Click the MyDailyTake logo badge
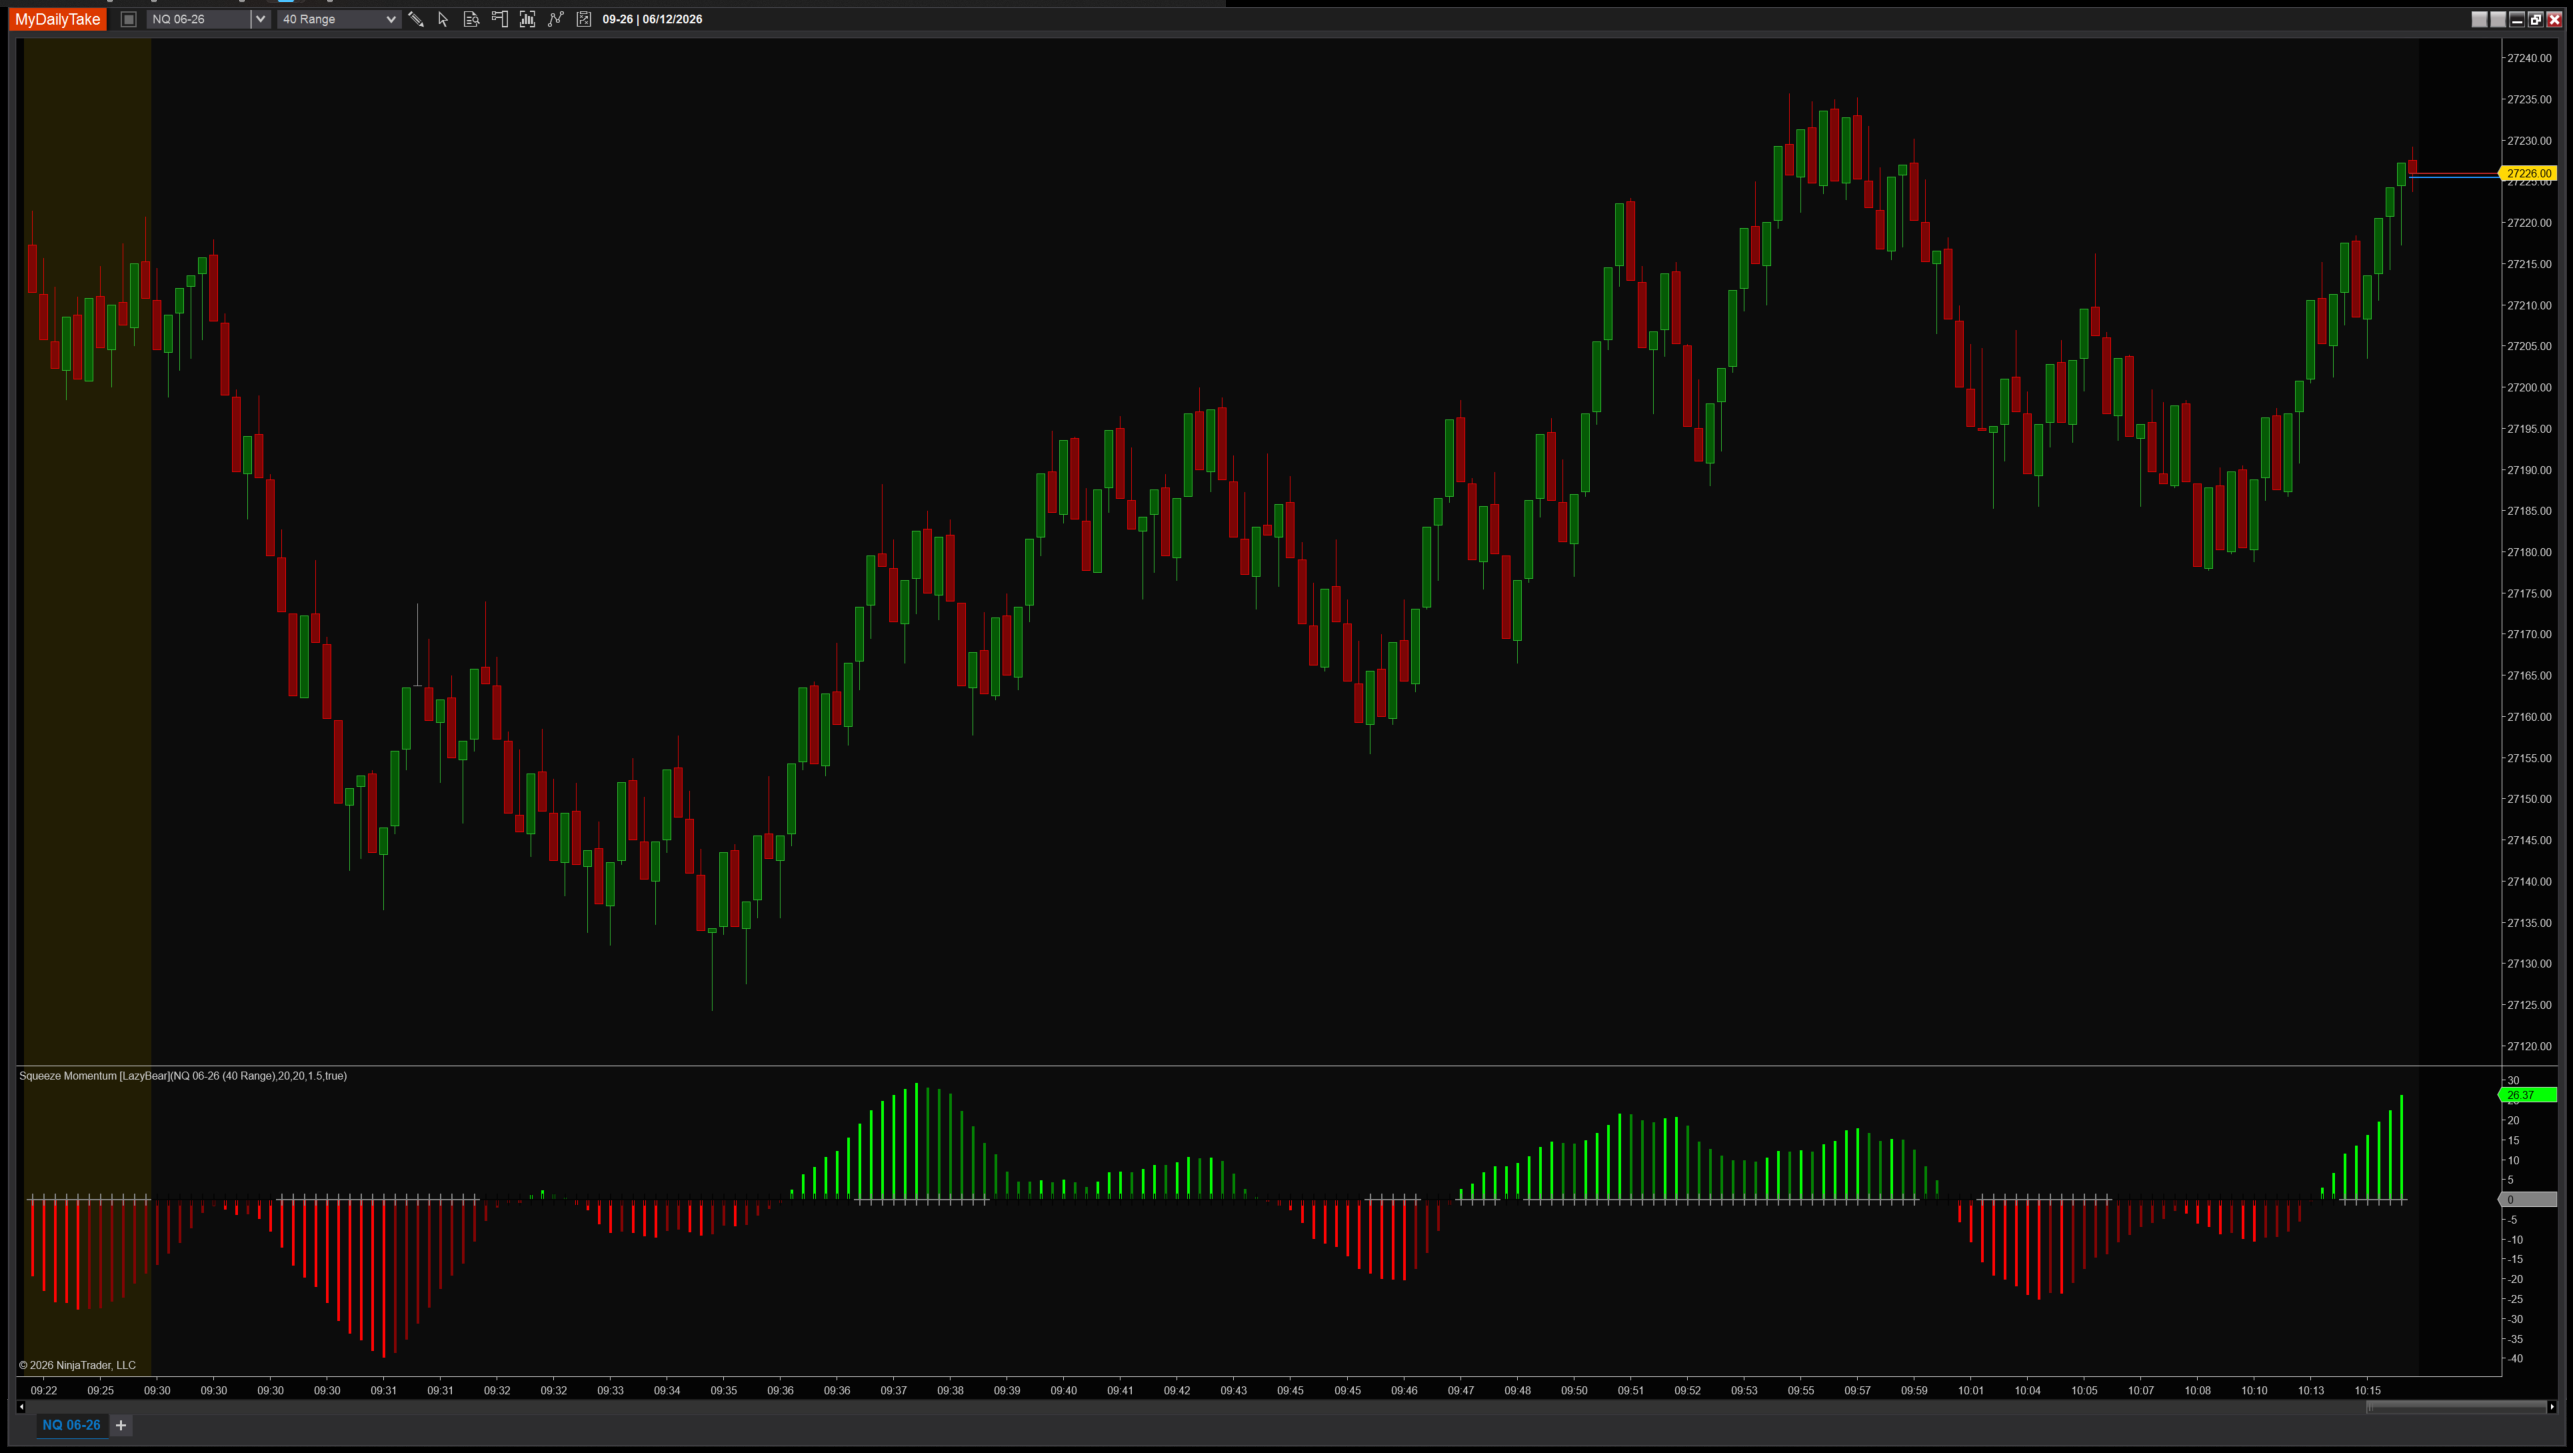 (x=58, y=19)
